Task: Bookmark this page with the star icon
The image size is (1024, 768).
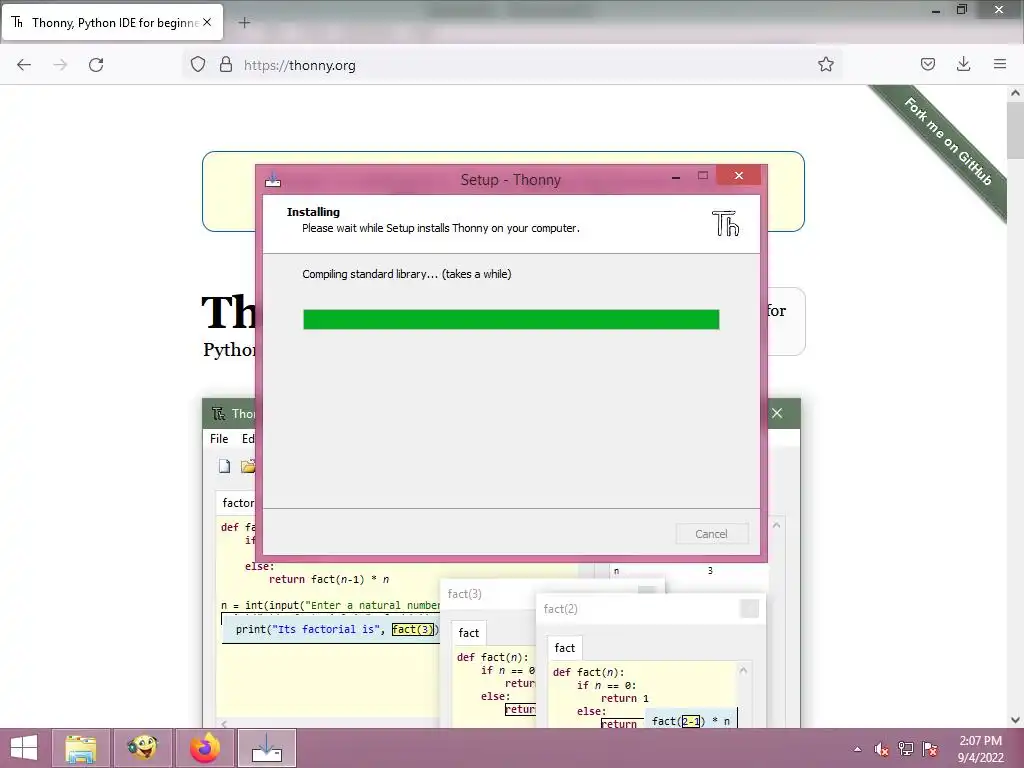Action: tap(825, 65)
